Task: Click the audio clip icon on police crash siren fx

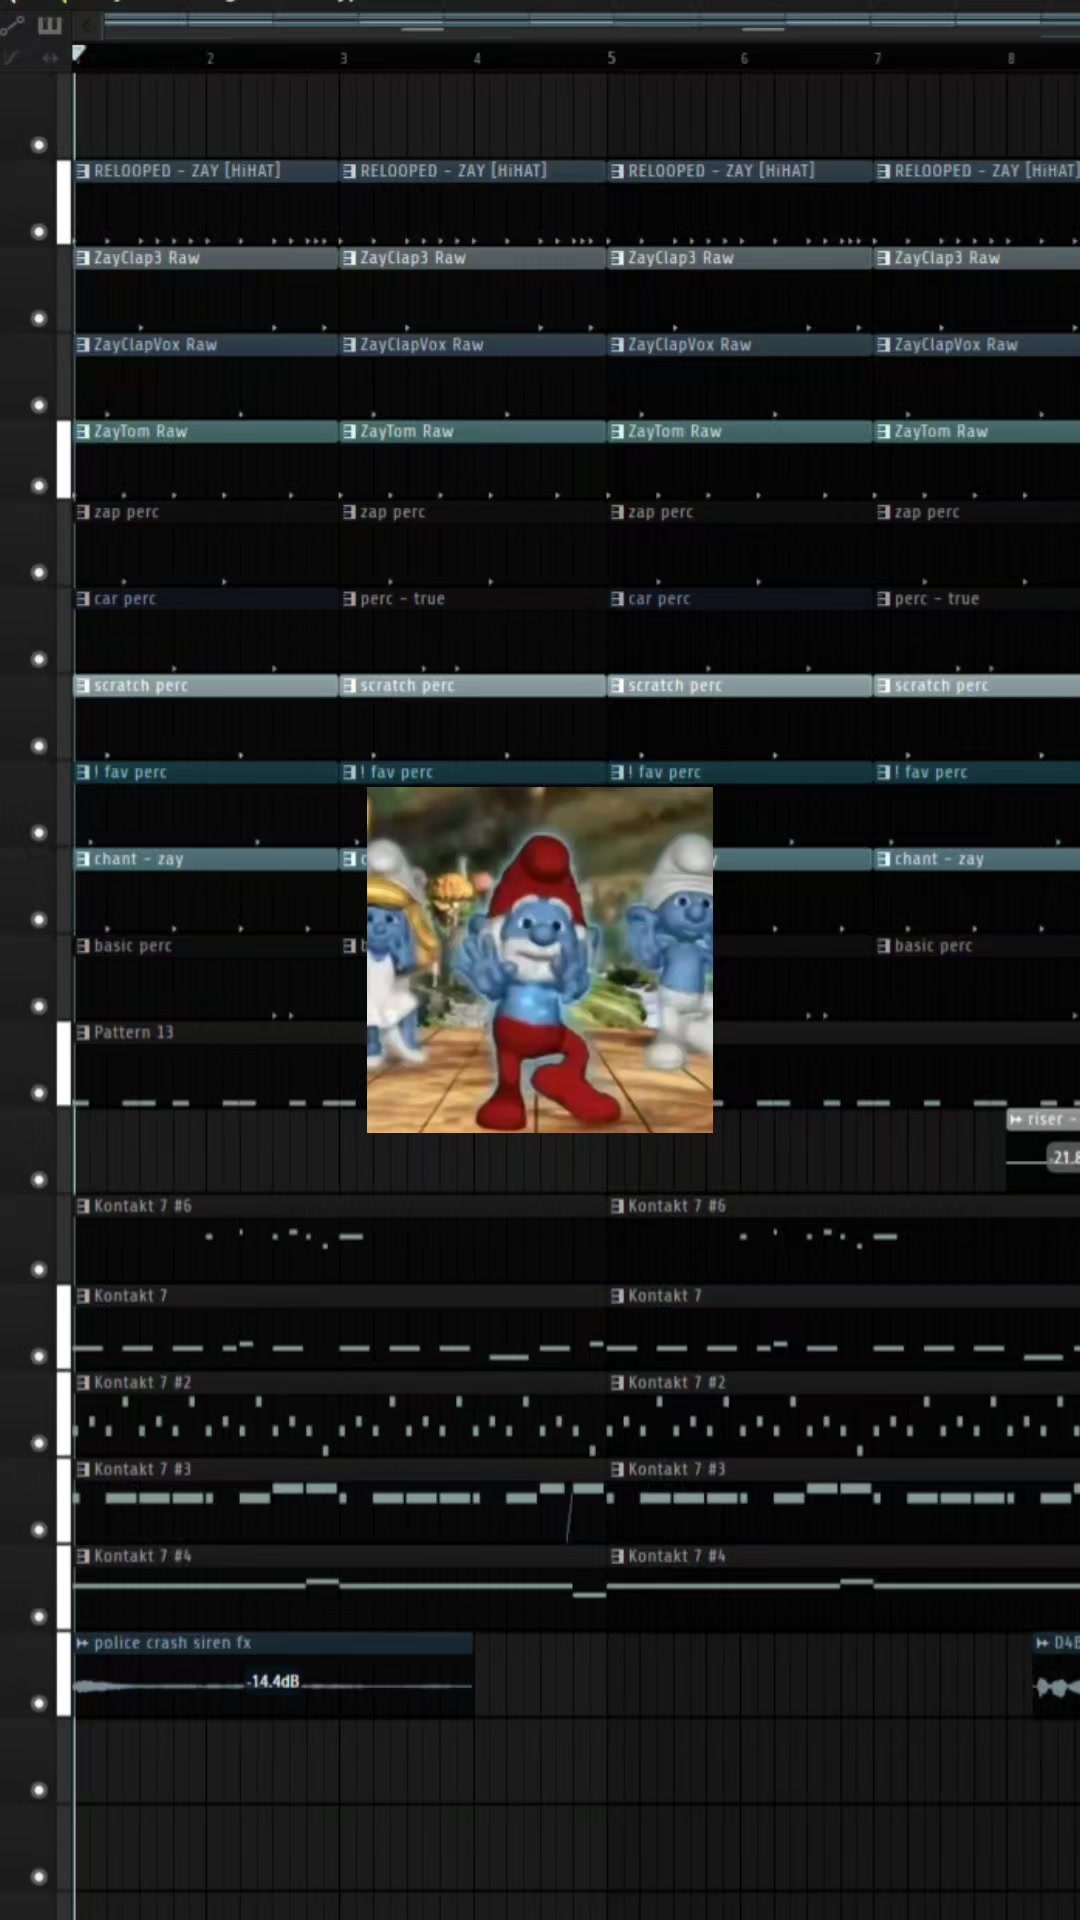Action: pyautogui.click(x=83, y=1643)
